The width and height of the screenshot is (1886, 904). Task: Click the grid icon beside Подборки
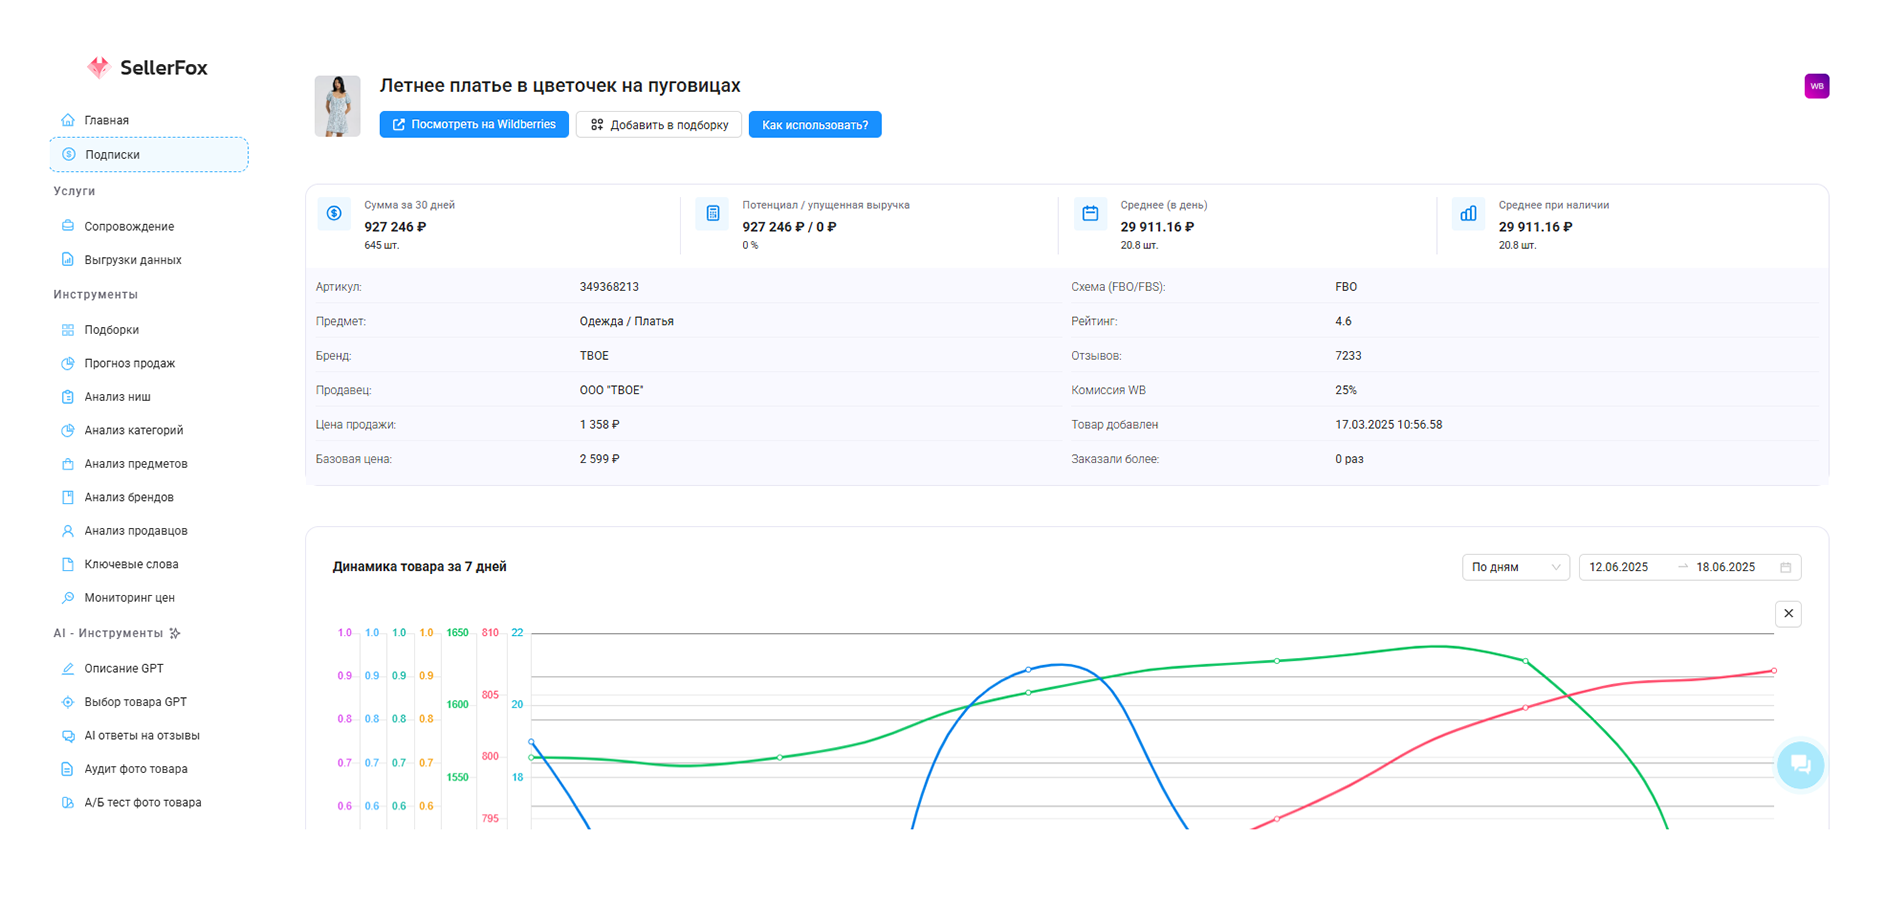click(x=68, y=329)
